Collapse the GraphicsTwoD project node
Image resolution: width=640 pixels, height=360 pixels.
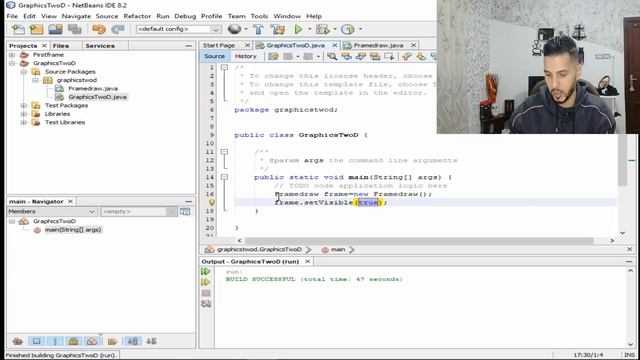(x=12, y=63)
